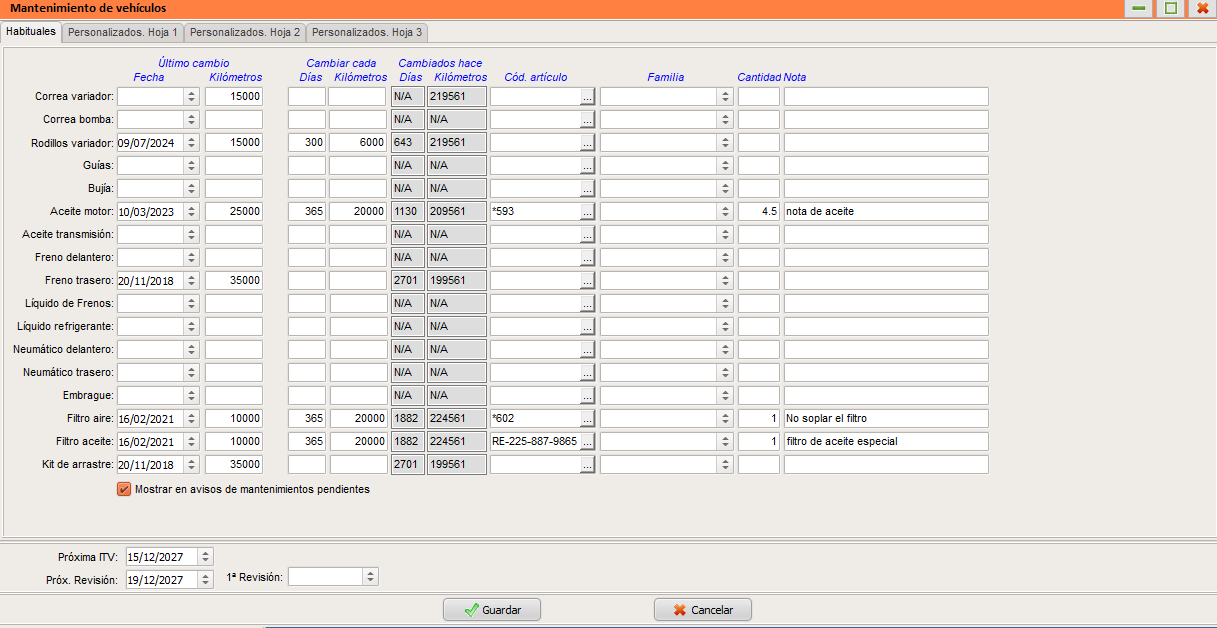Click Freno trasero Fecha field
Viewport: 1217px width, 628px height.
151,281
